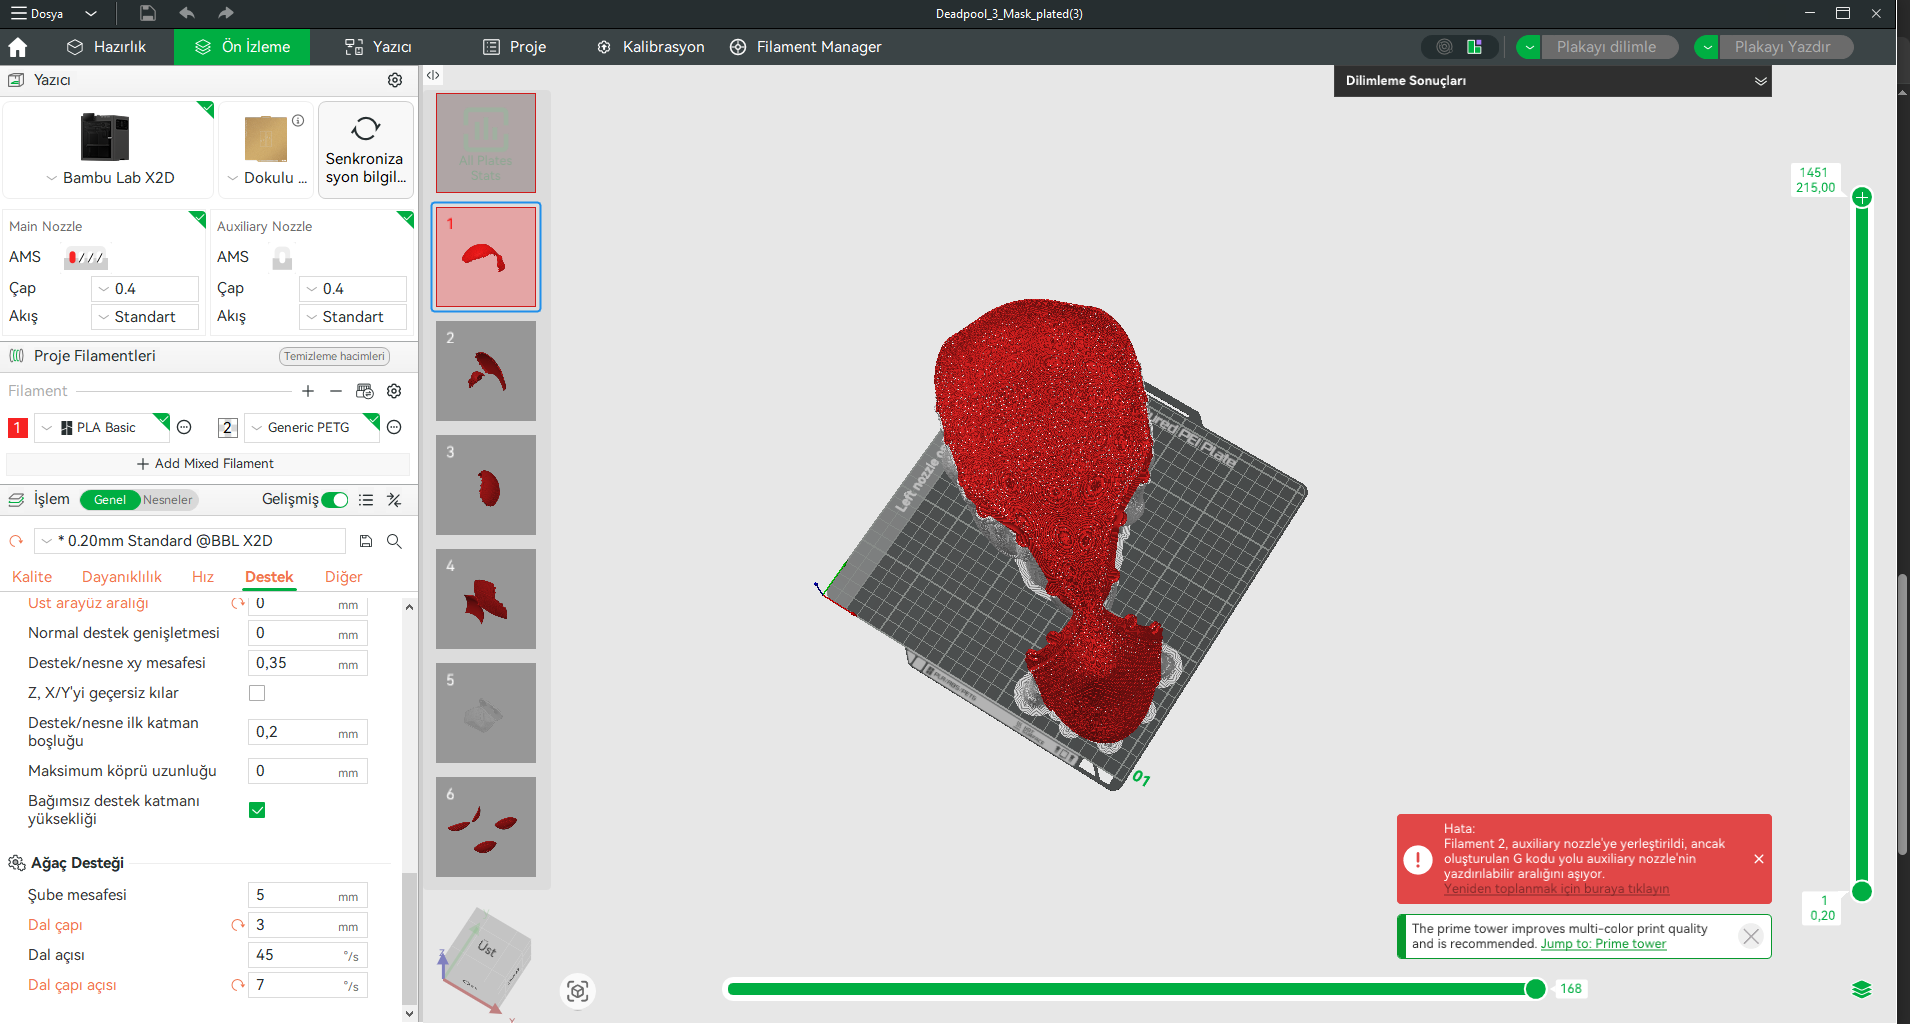
Task: Open the Proje tab
Action: 514,47
